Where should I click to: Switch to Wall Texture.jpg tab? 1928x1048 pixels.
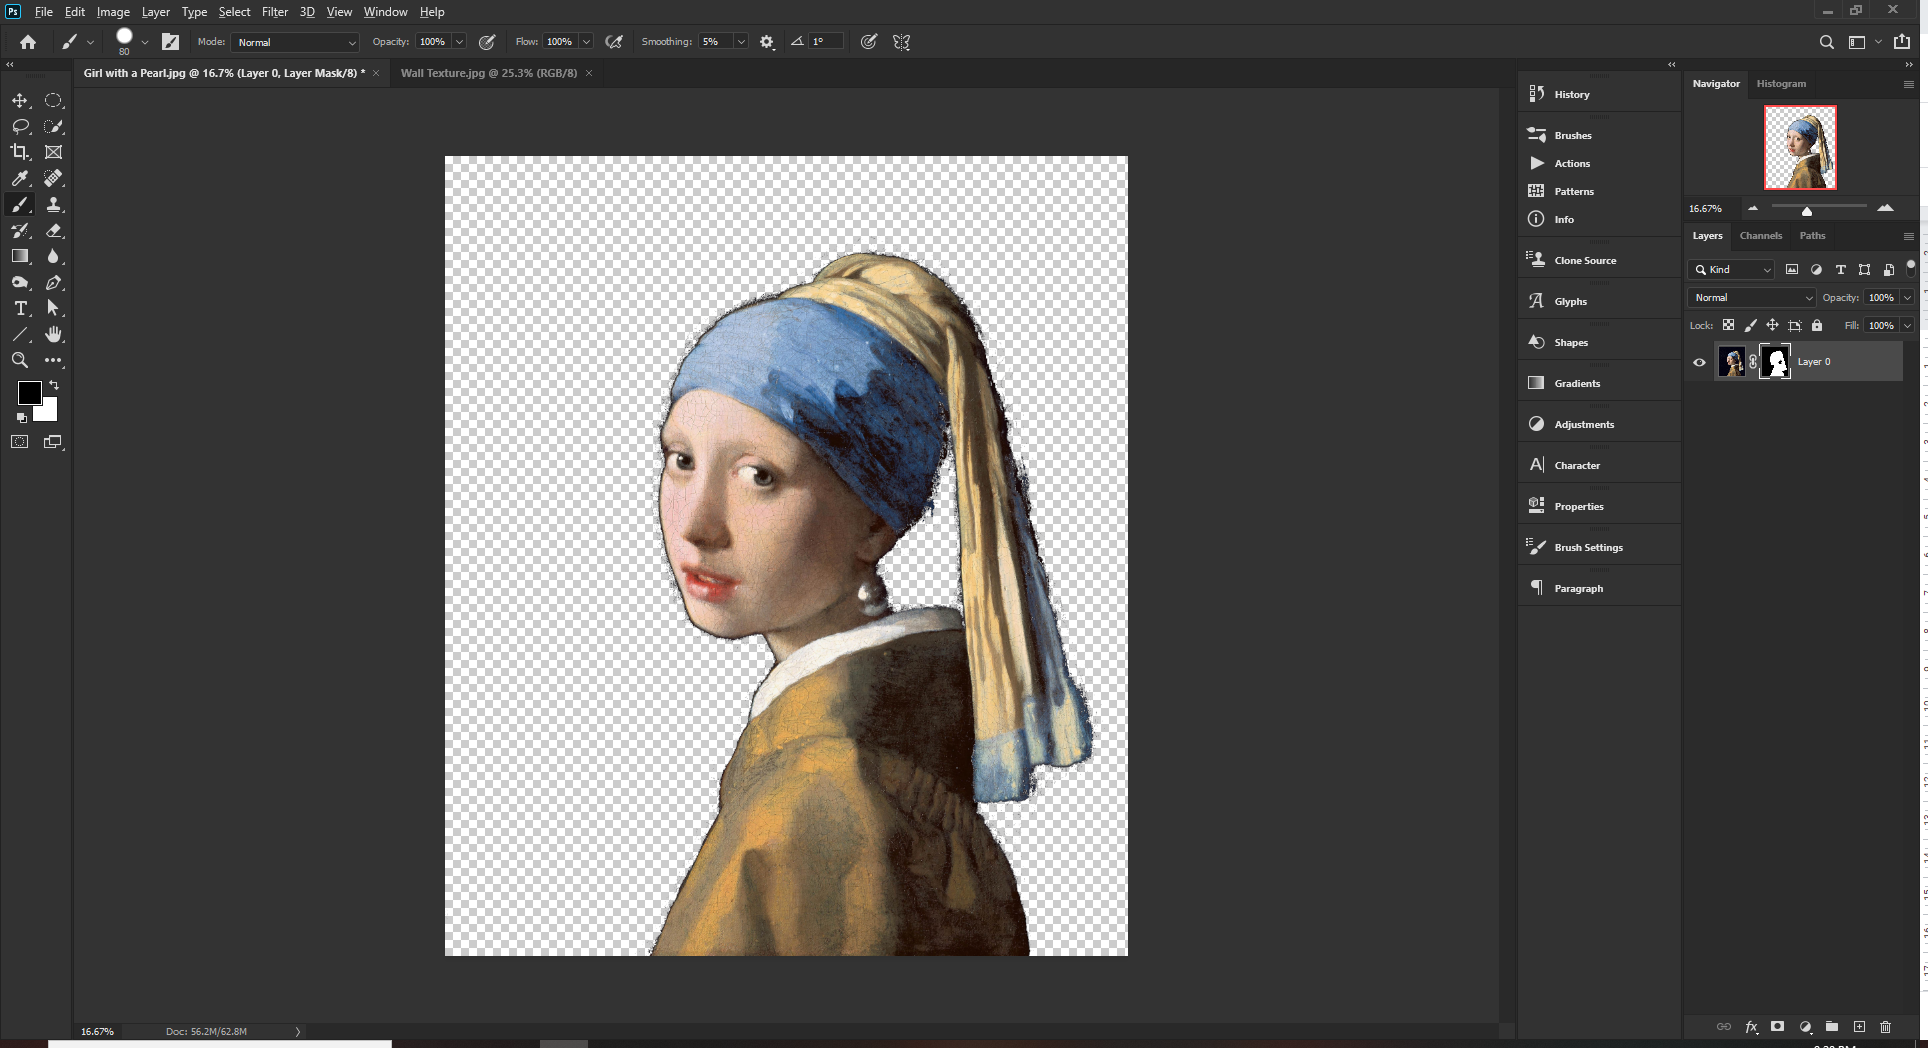[489, 73]
